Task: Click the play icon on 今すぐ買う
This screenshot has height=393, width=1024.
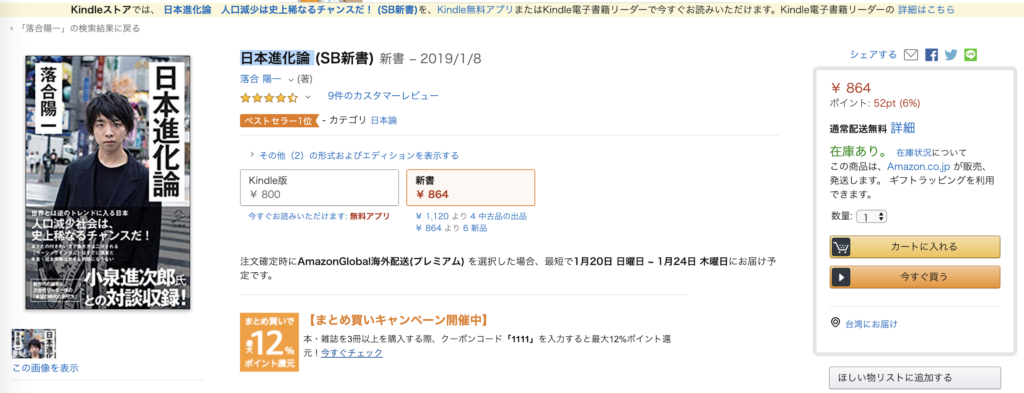Action: click(x=840, y=277)
